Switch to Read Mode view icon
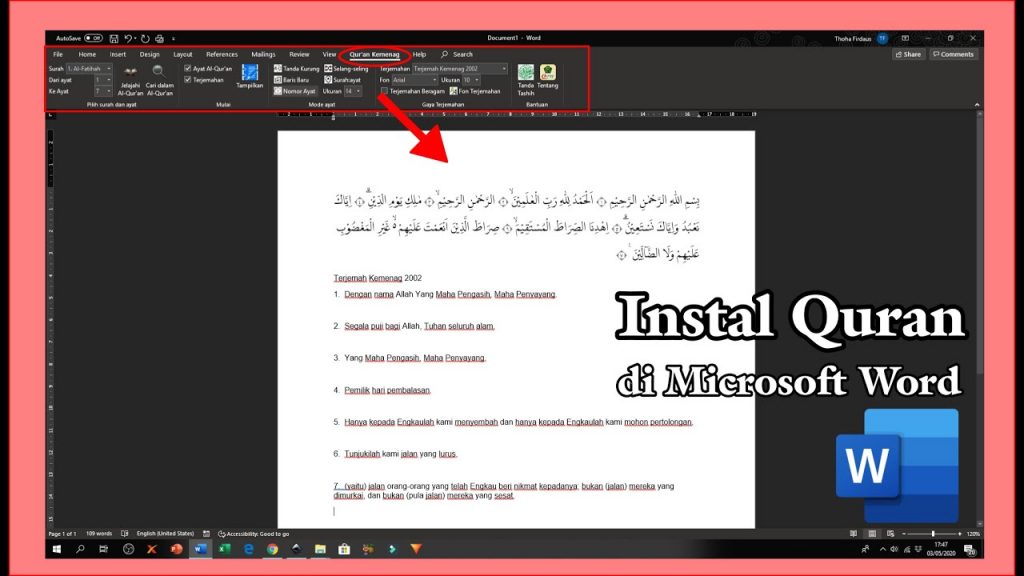 853,534
